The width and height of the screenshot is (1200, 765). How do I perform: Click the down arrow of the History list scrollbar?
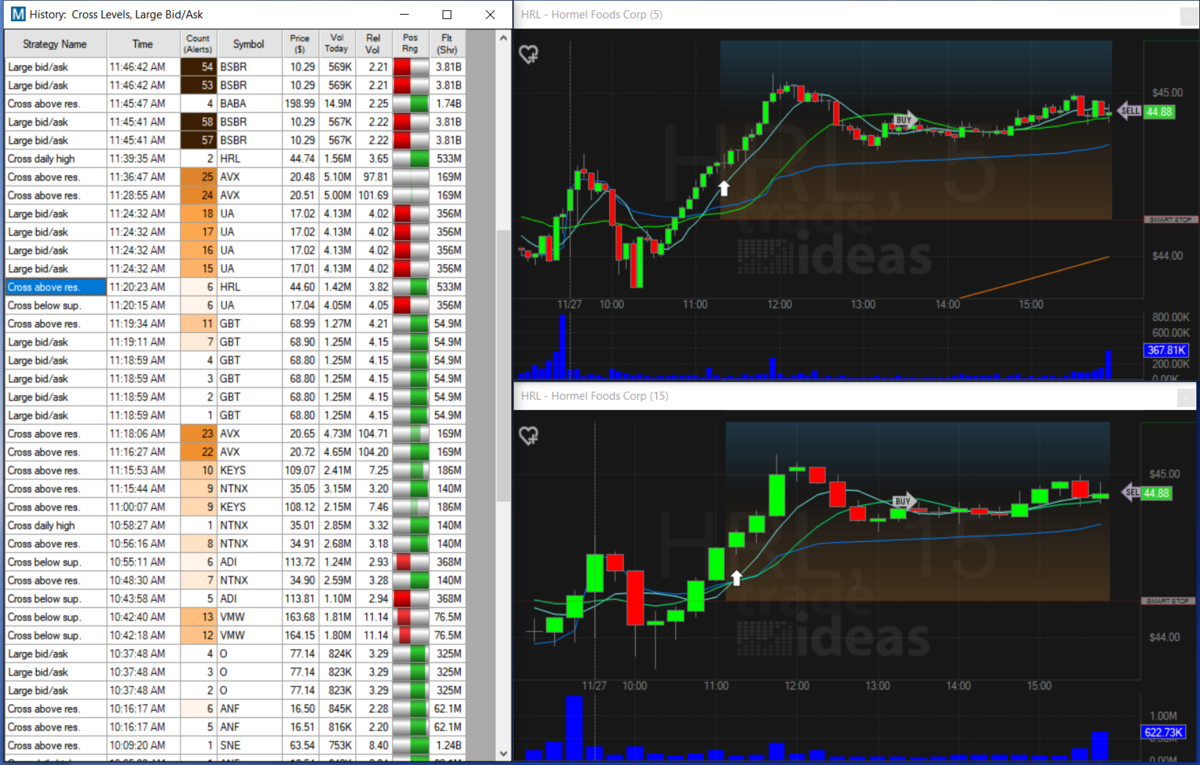point(503,754)
